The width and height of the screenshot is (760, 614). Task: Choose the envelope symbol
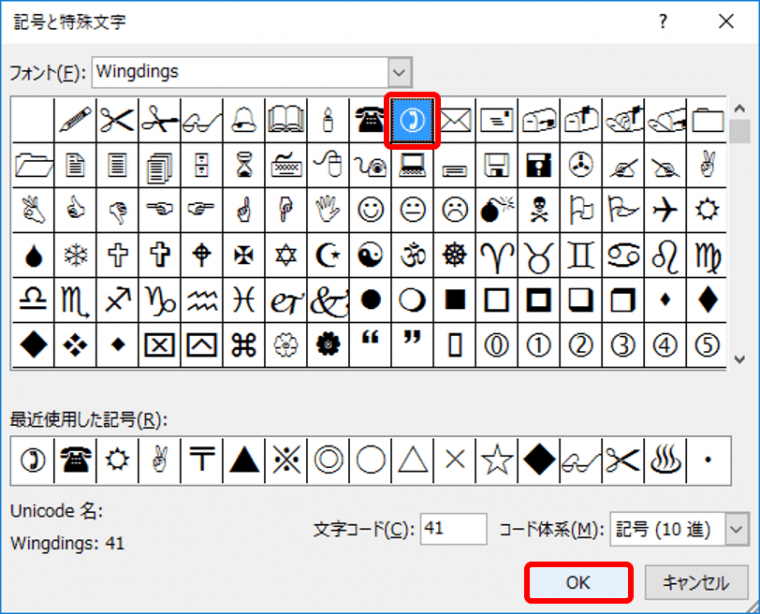pos(455,119)
